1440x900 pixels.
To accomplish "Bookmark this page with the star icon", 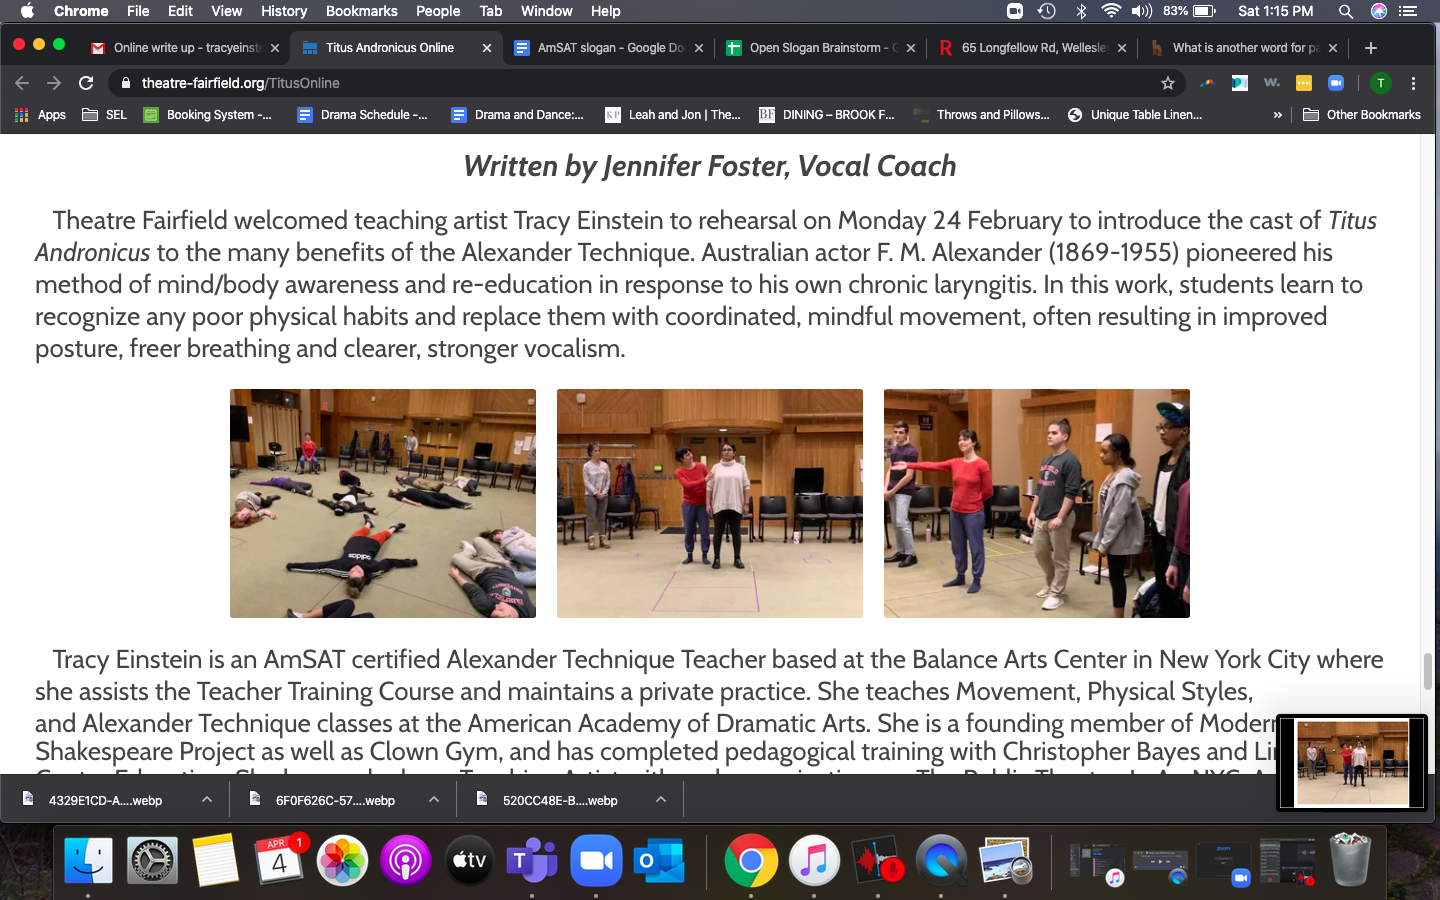I will point(1167,83).
